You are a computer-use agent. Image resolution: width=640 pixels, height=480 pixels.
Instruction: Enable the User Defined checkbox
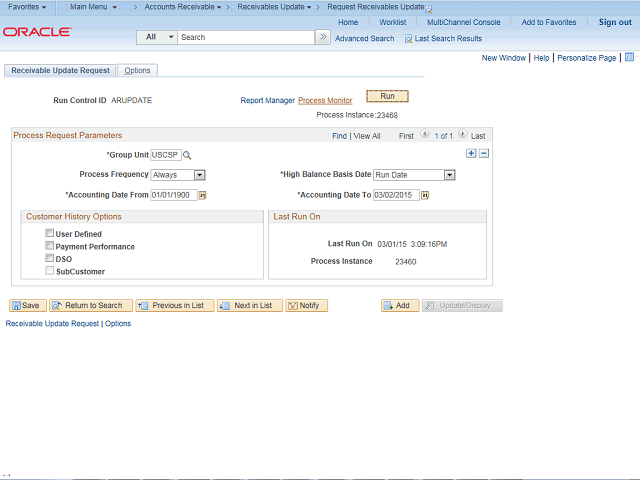pos(49,233)
